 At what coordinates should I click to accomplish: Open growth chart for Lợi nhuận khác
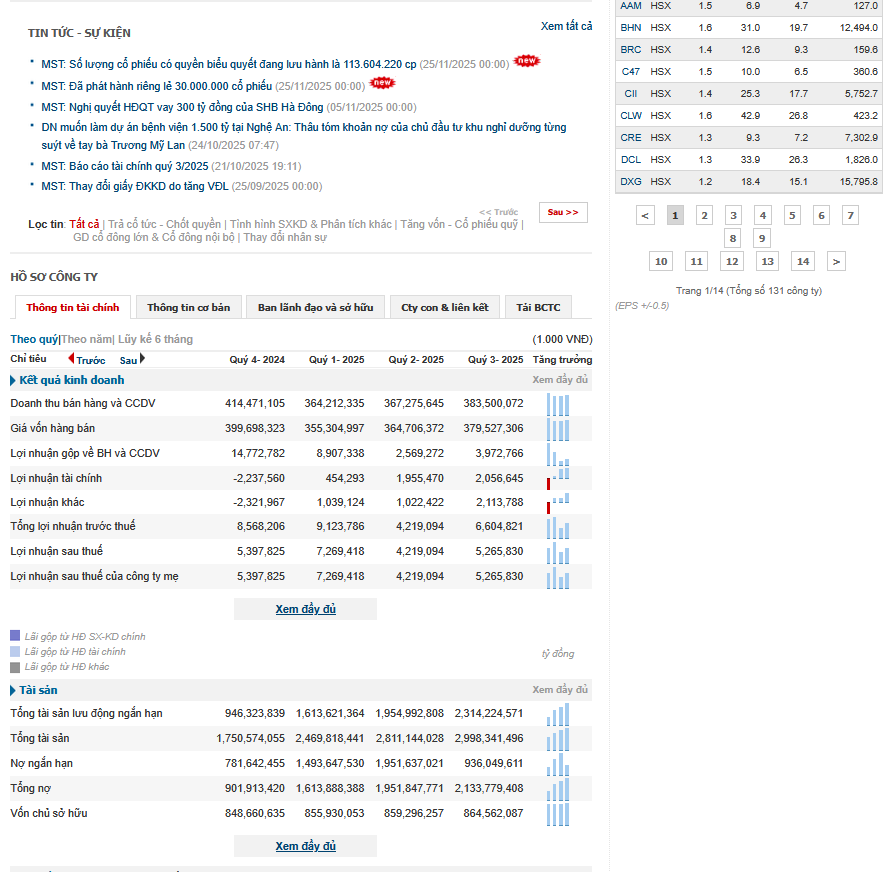click(x=558, y=503)
